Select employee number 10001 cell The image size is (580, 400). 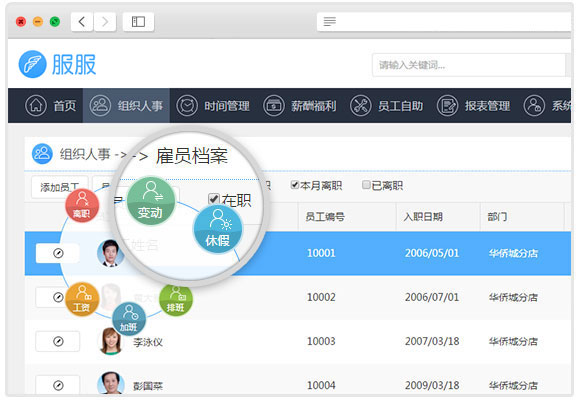click(x=321, y=253)
